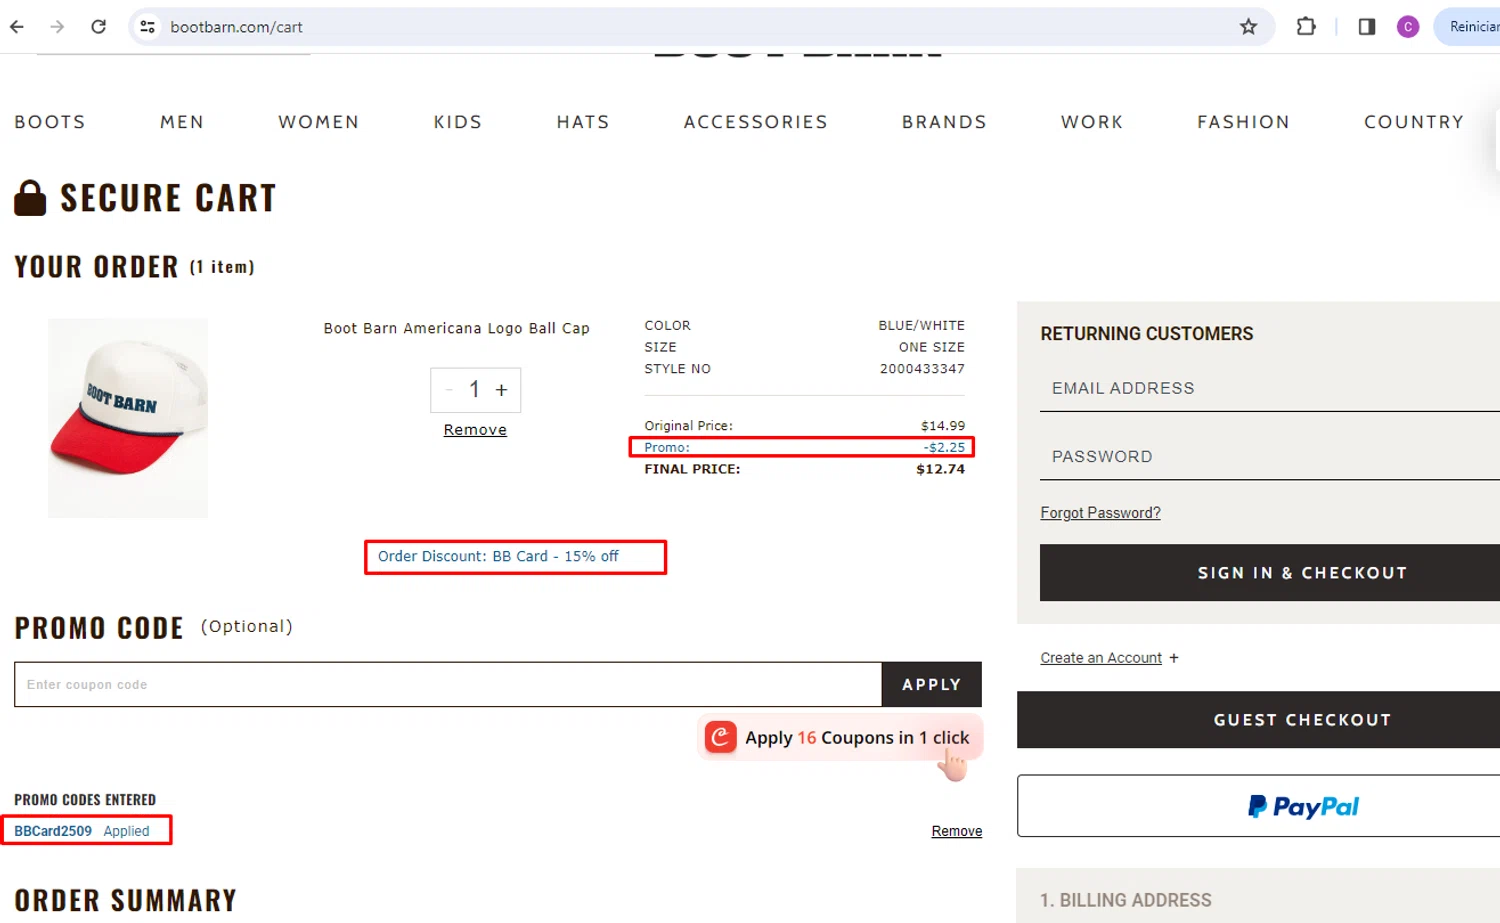Open the KIDS menu

458,122
